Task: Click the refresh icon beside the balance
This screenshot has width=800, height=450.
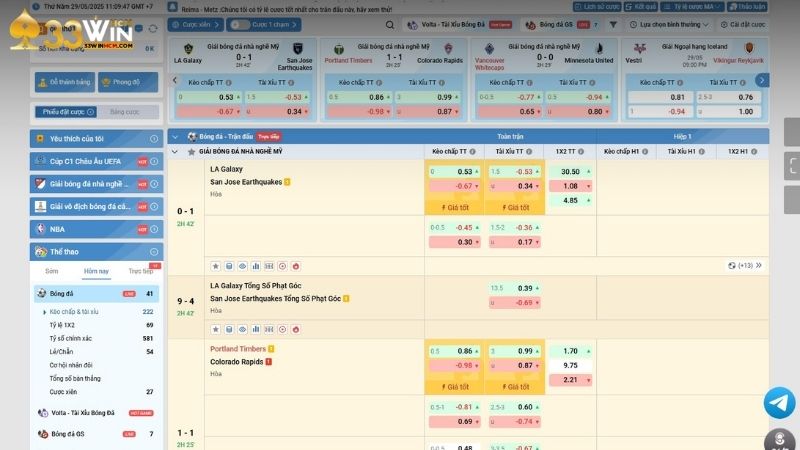Action: pos(153,29)
